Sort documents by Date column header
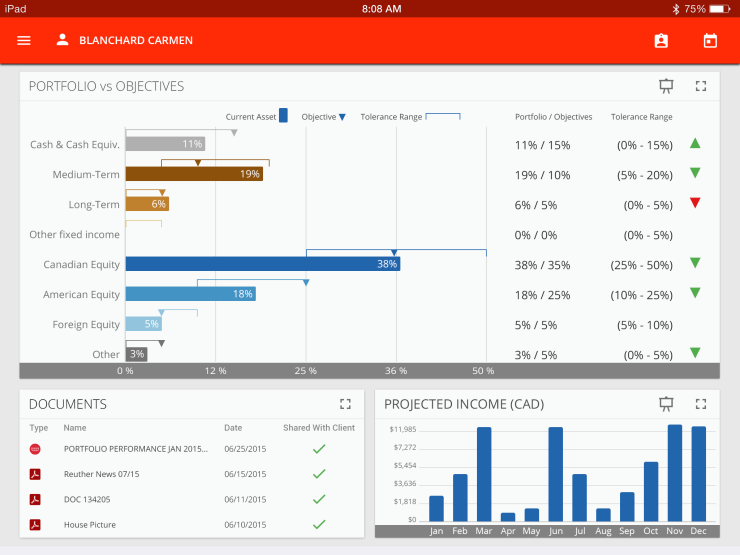The height and width of the screenshot is (555, 740). click(233, 428)
